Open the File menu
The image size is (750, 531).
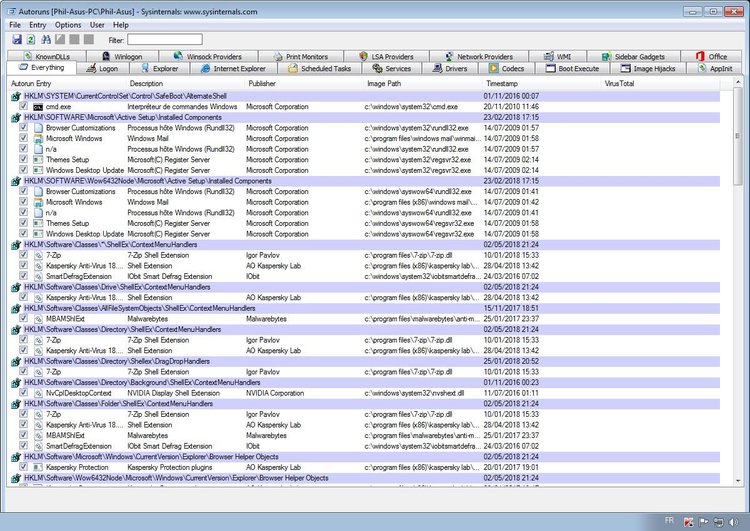pyautogui.click(x=15, y=25)
